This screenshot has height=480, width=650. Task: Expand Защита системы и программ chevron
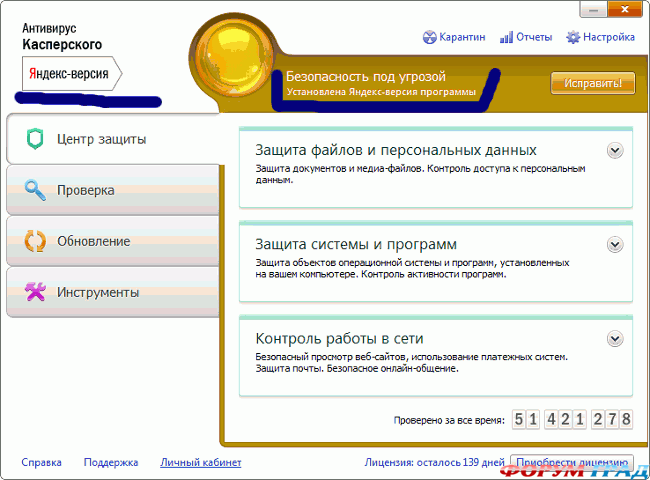(615, 245)
